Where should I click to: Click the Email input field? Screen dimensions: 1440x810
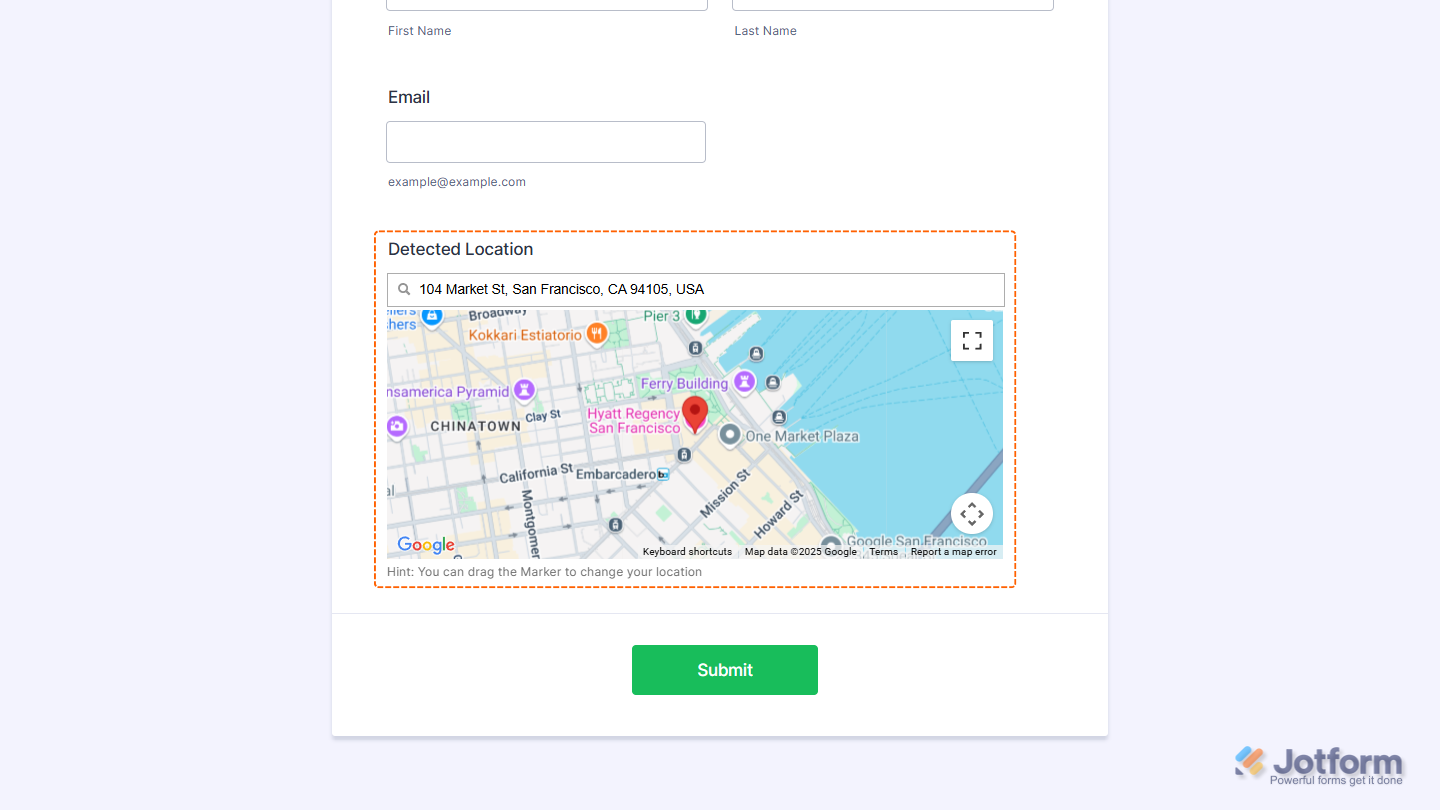545,141
